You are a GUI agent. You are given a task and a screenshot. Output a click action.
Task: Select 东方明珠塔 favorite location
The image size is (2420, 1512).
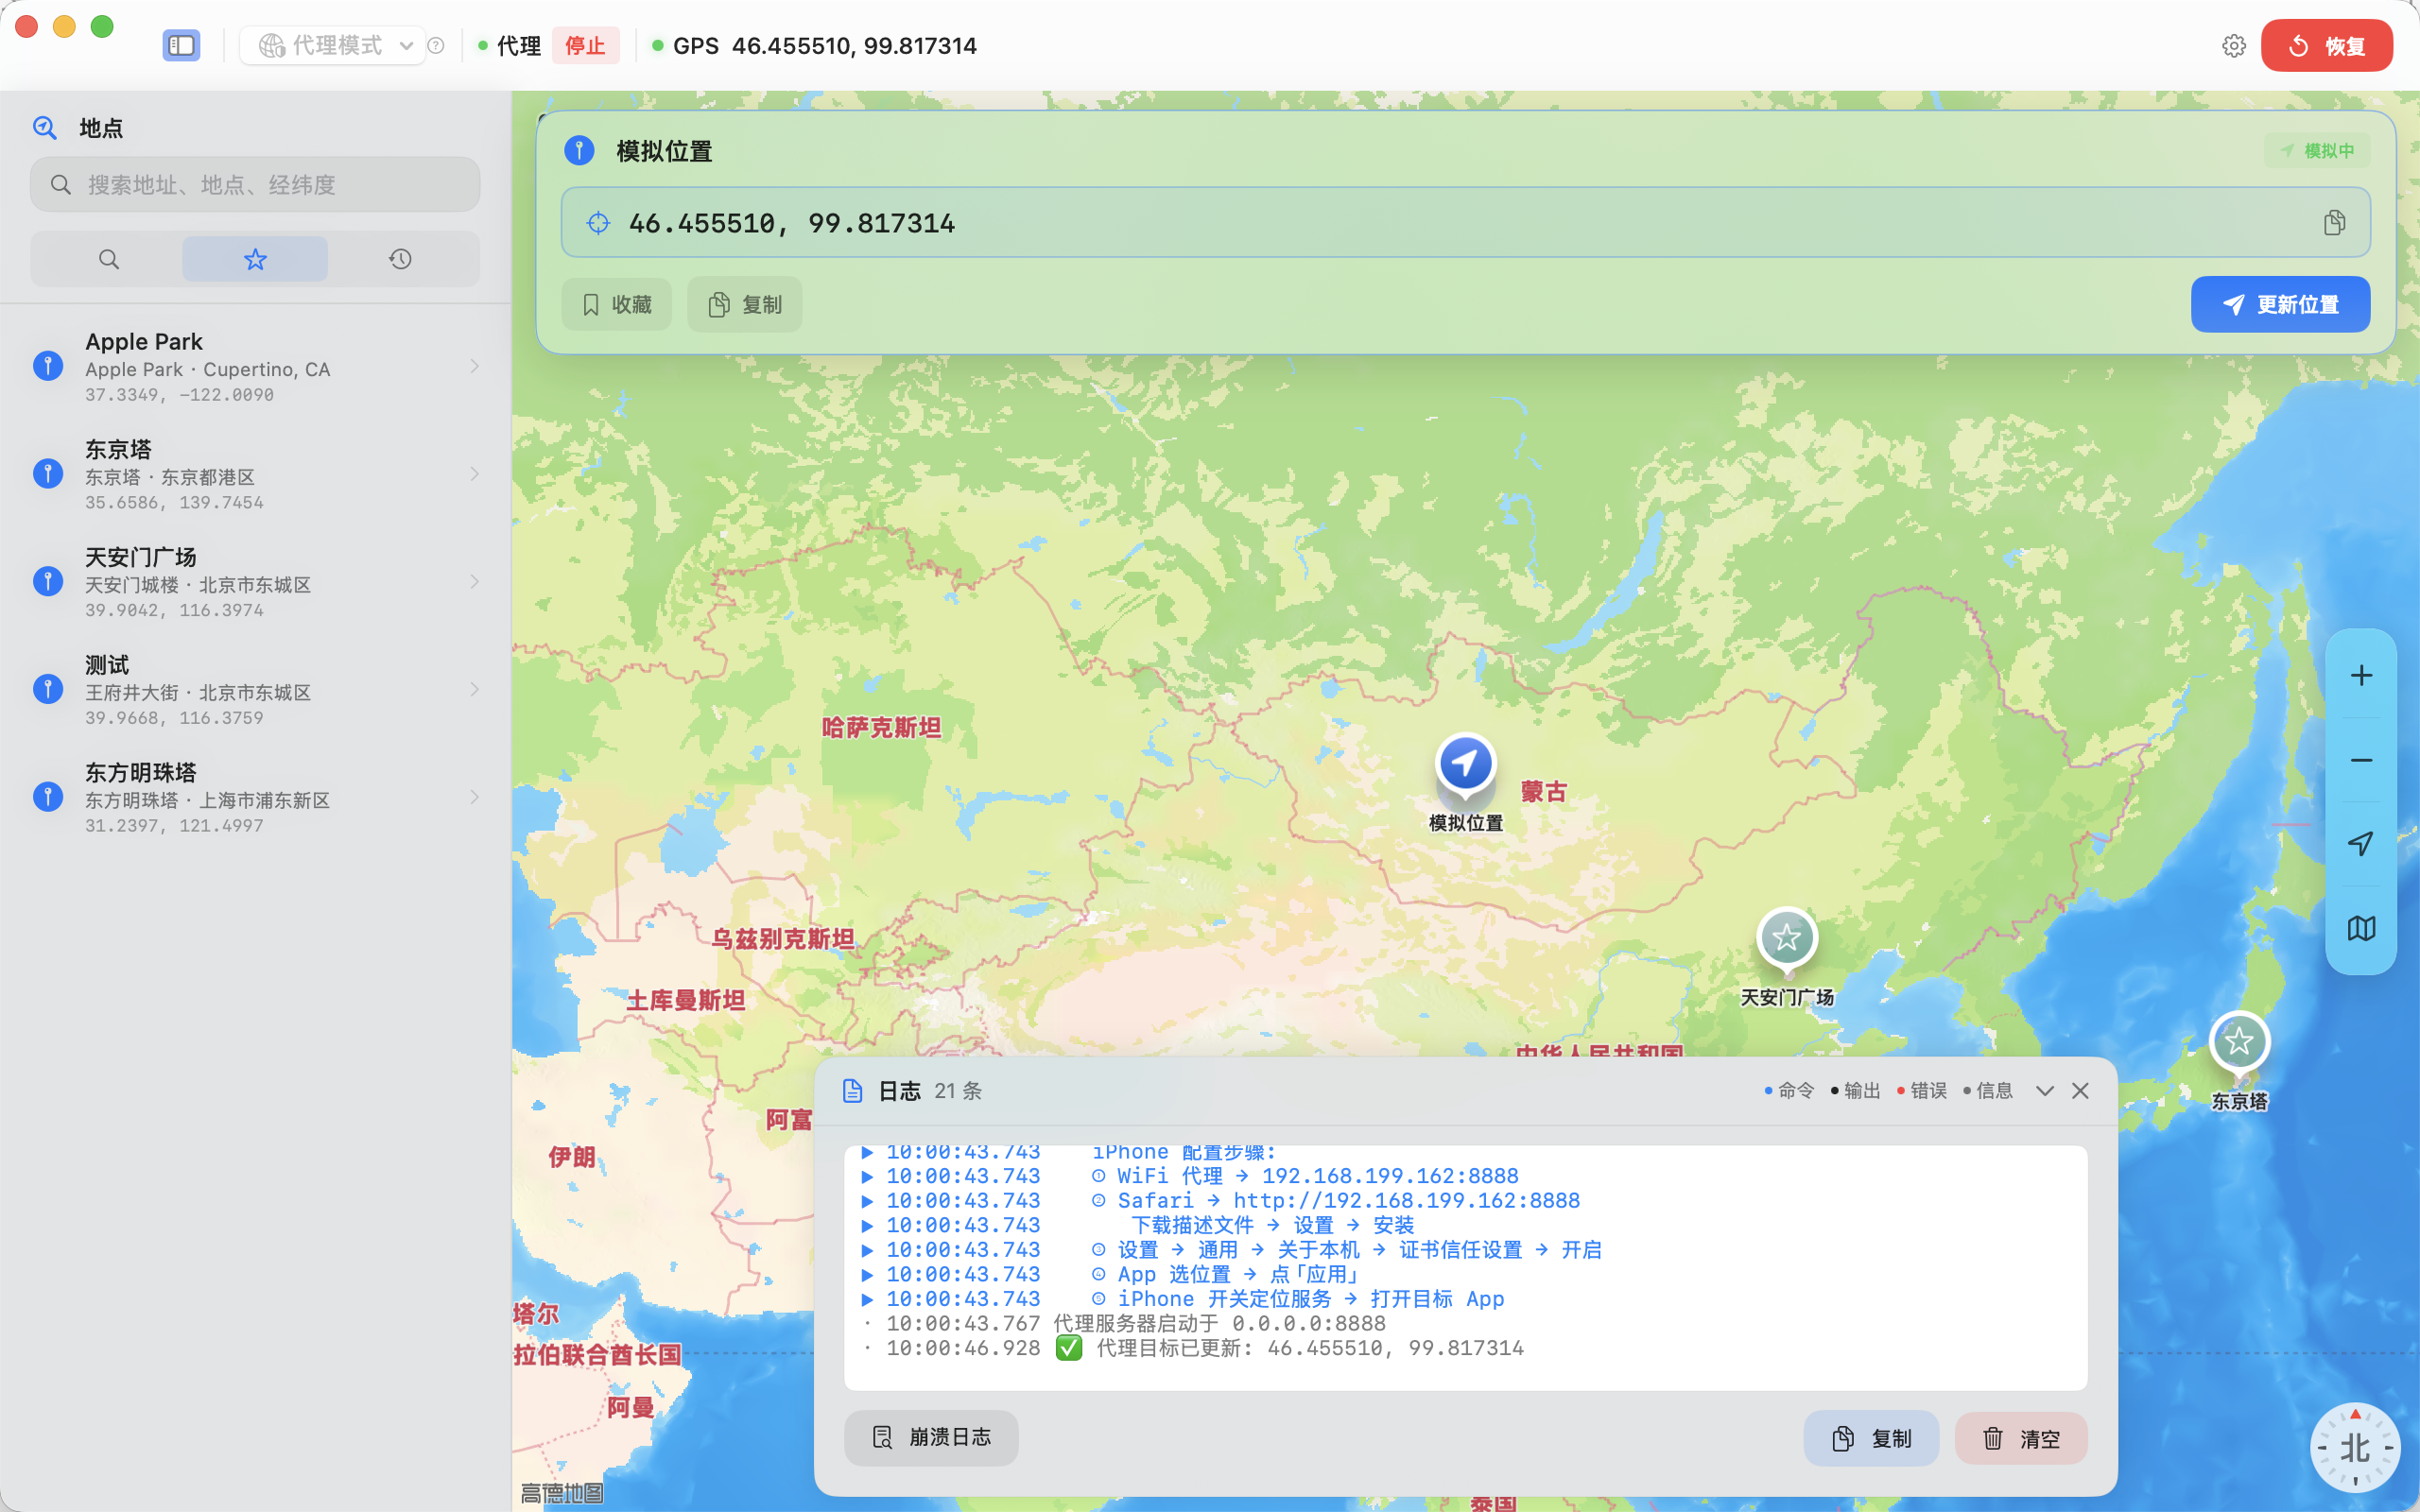(x=255, y=797)
